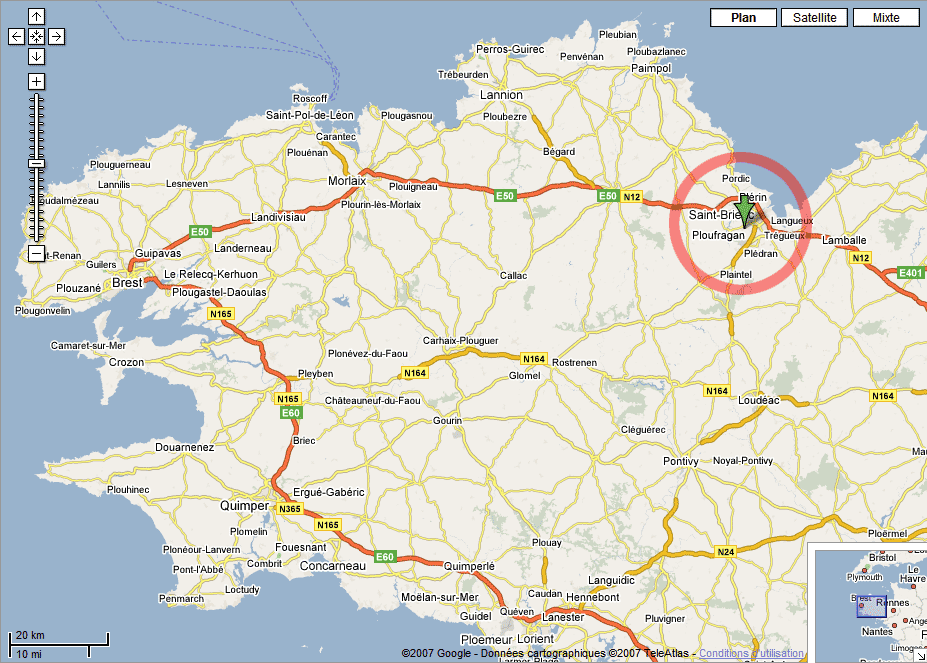This screenshot has height=663, width=927.
Task: Click the Quimper city label
Action: pyautogui.click(x=244, y=506)
